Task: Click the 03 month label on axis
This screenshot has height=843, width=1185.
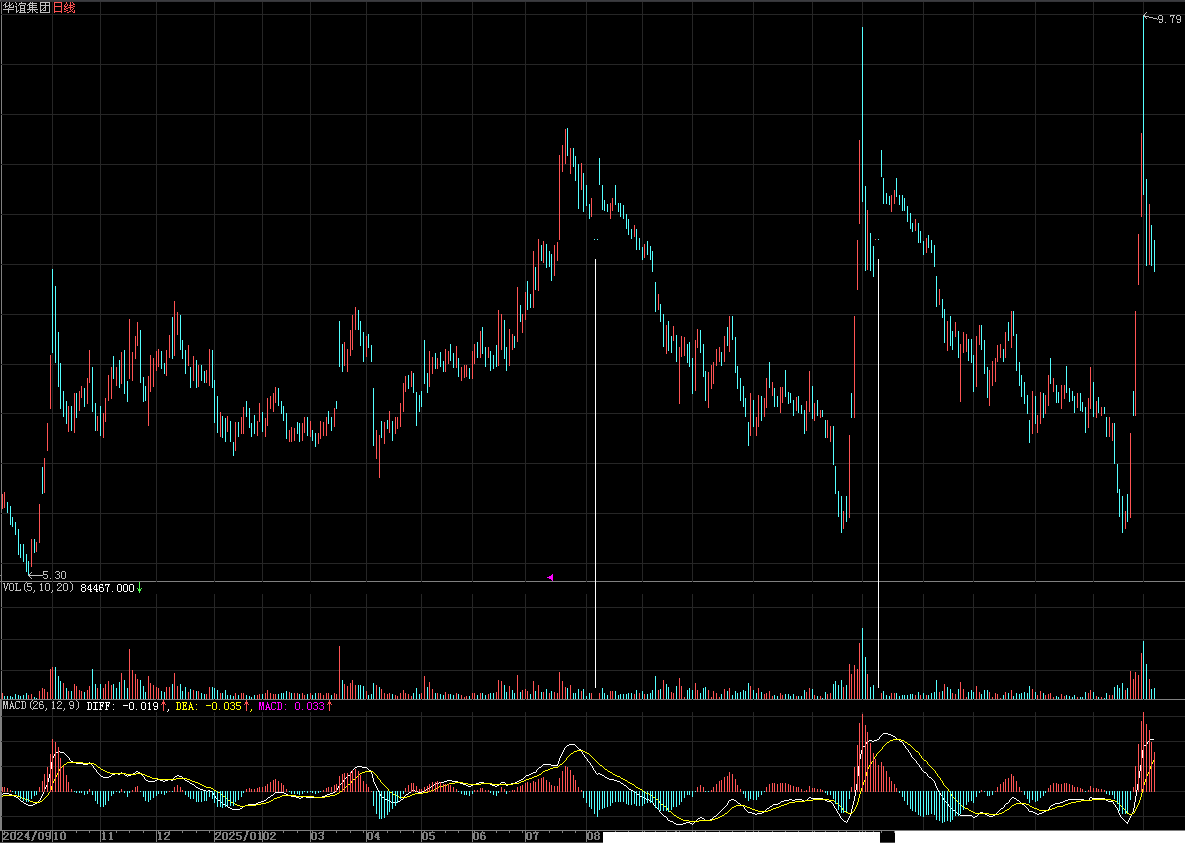Action: [x=317, y=836]
